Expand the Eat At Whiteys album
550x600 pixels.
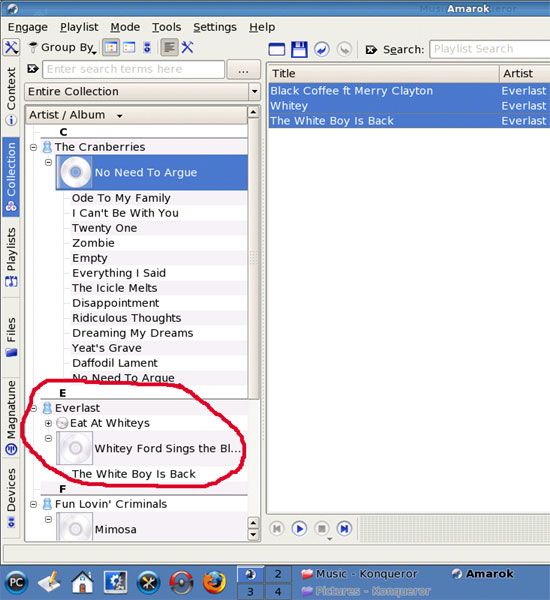48,423
